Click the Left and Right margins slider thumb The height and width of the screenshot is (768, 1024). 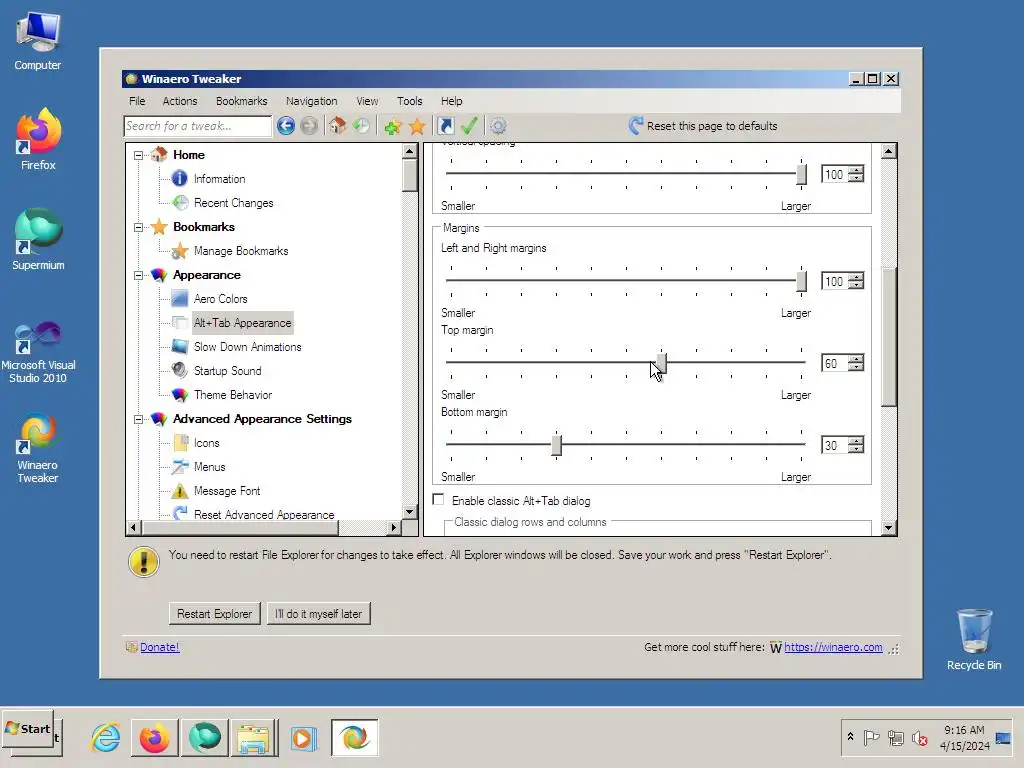[801, 281]
